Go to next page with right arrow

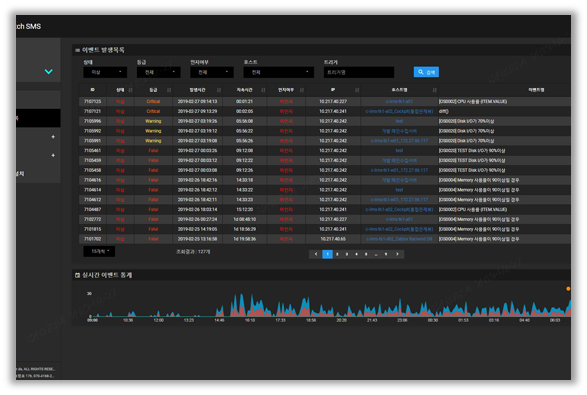[x=397, y=254]
